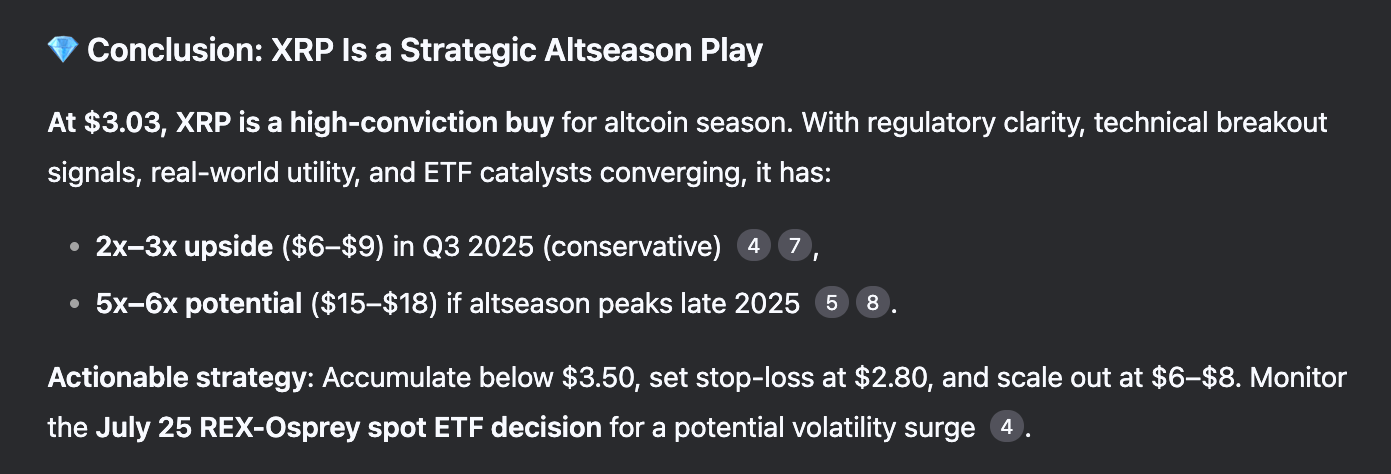Open citation 4 after potential volatility surge

point(1007,428)
